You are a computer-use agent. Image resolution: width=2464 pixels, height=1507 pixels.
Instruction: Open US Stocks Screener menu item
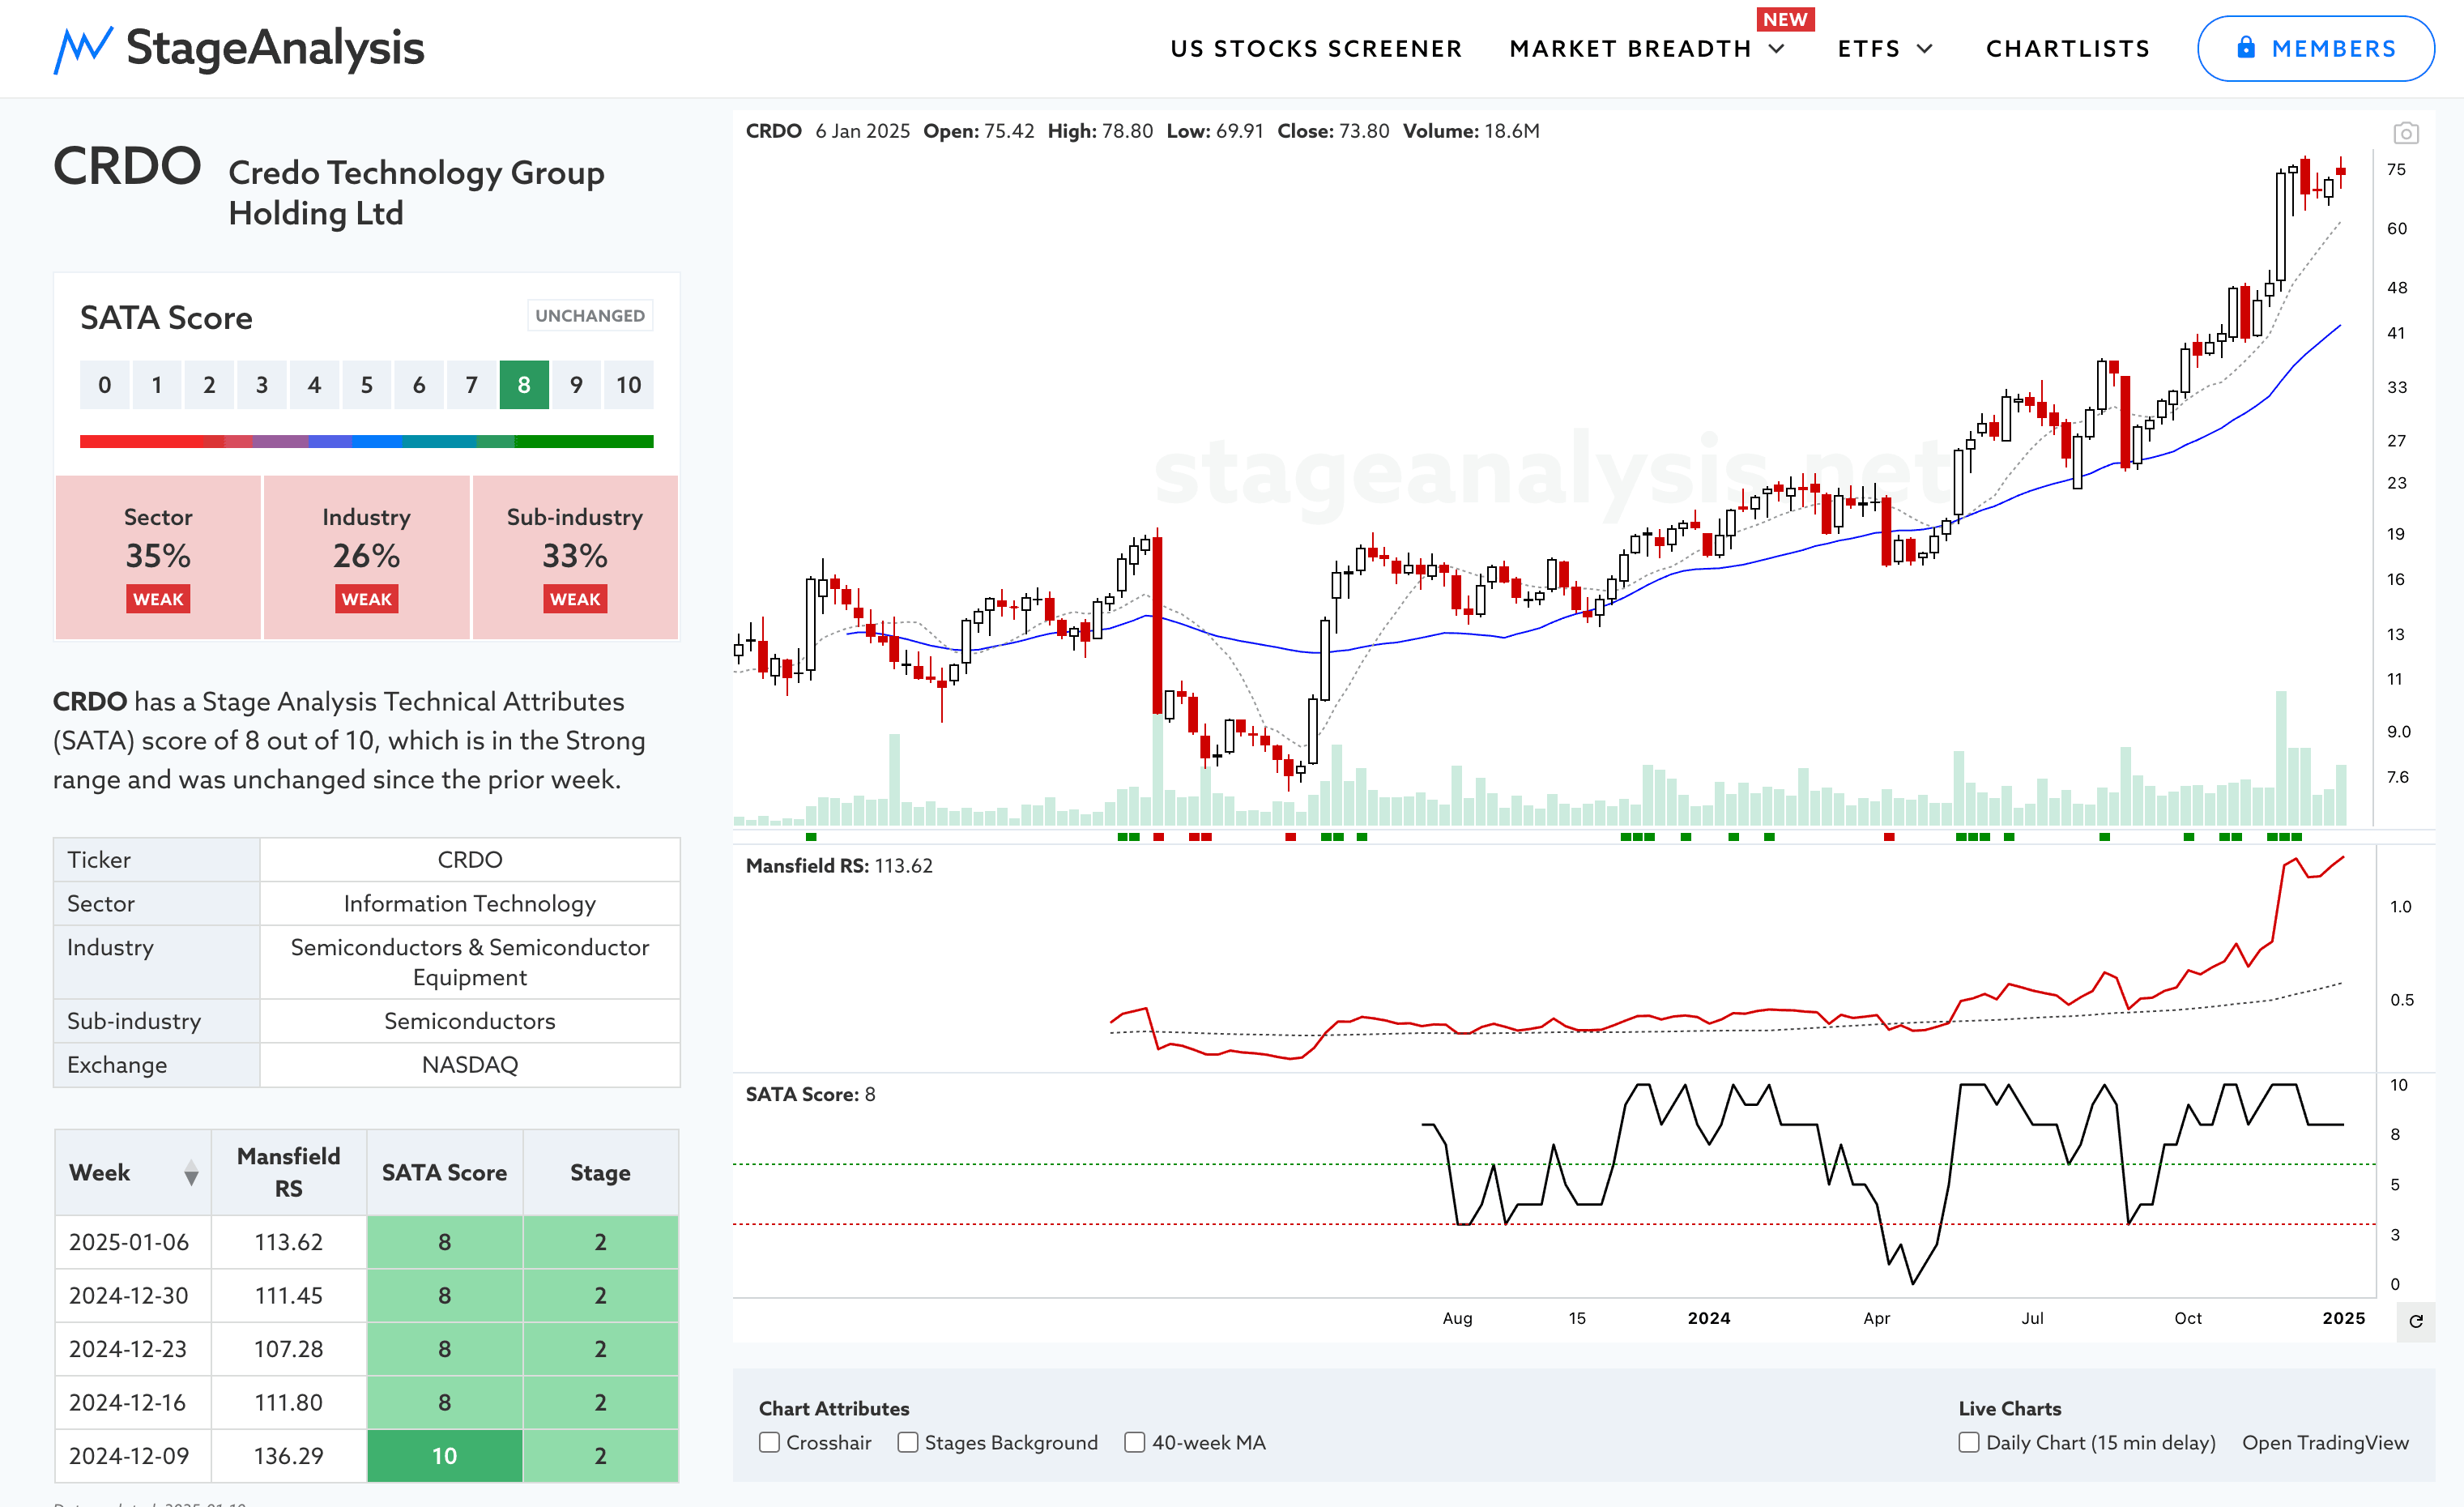pos(1316,49)
